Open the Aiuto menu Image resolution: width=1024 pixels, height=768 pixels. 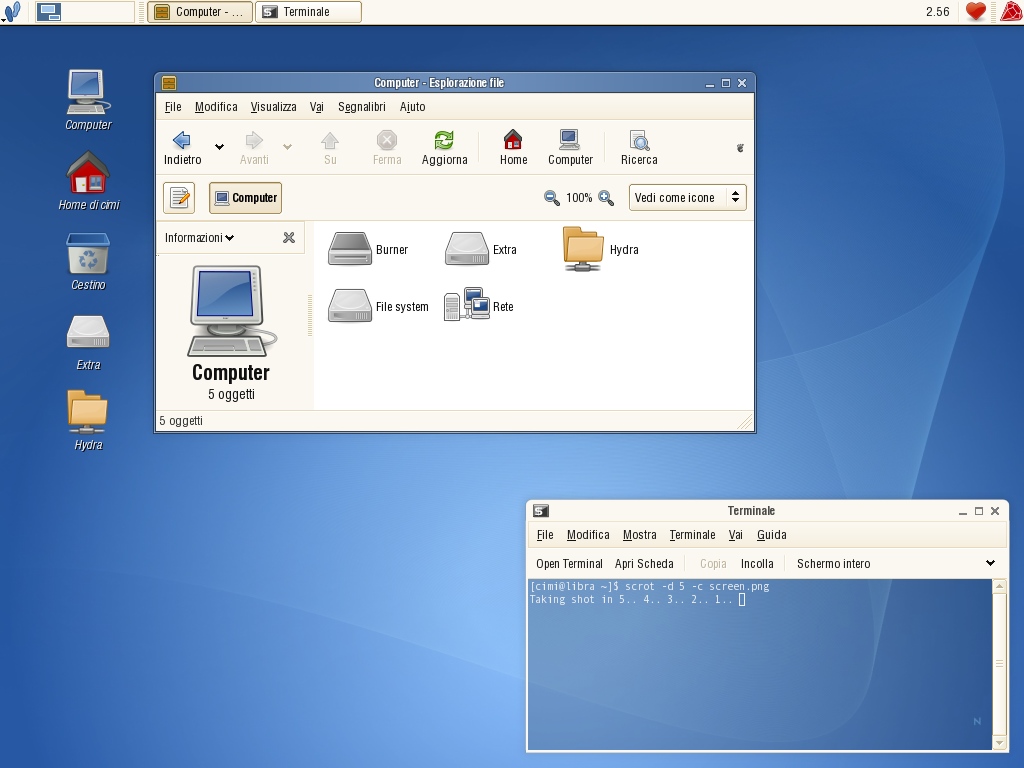[413, 106]
